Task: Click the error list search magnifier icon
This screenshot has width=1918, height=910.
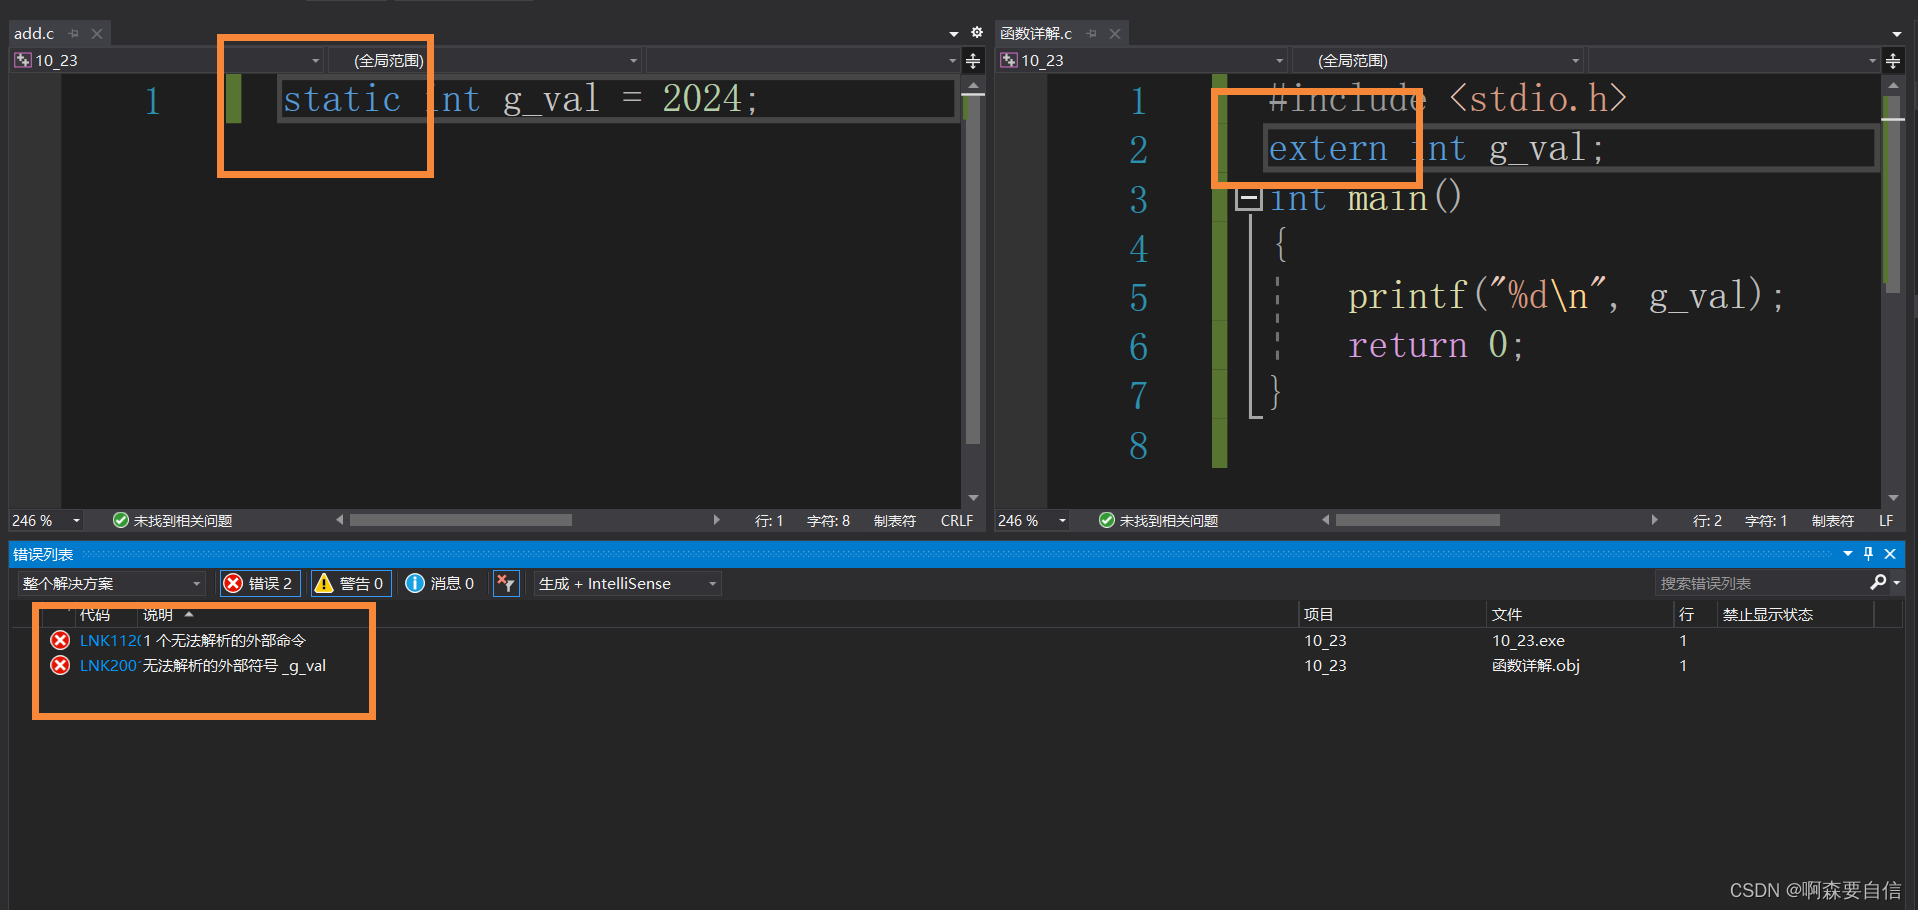Action: click(x=1879, y=582)
